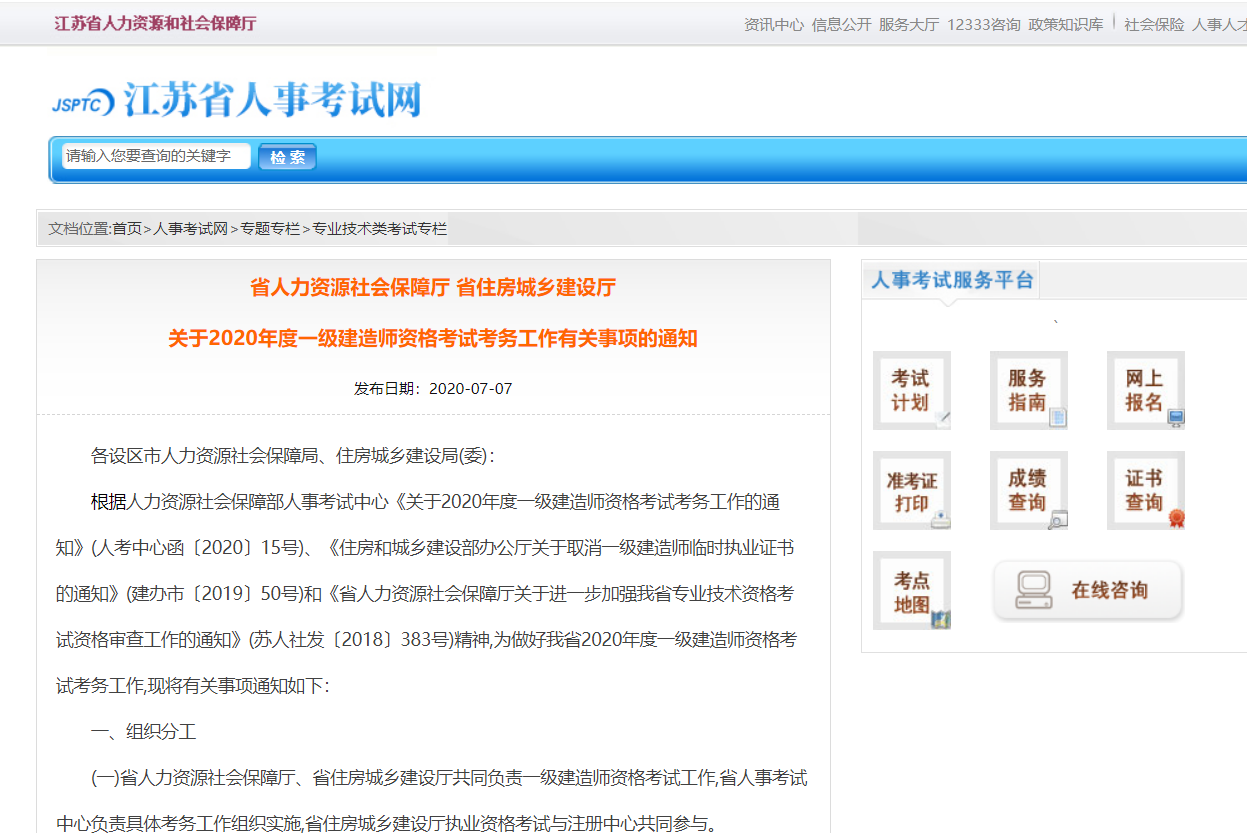Open the 证书查询 icon tile
The width and height of the screenshot is (1247, 833).
point(1146,490)
